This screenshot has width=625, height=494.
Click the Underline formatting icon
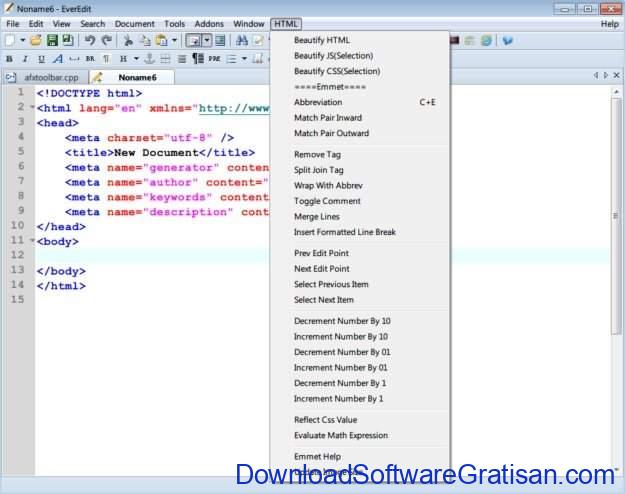41,59
